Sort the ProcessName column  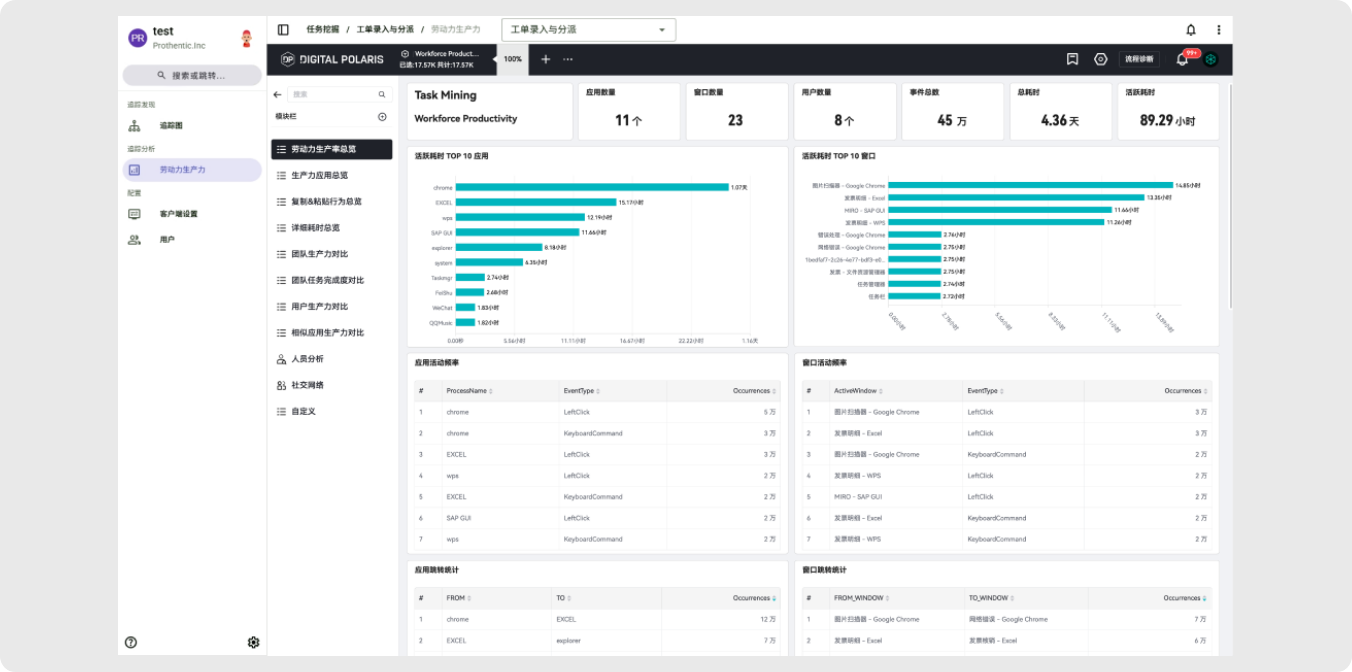click(469, 391)
